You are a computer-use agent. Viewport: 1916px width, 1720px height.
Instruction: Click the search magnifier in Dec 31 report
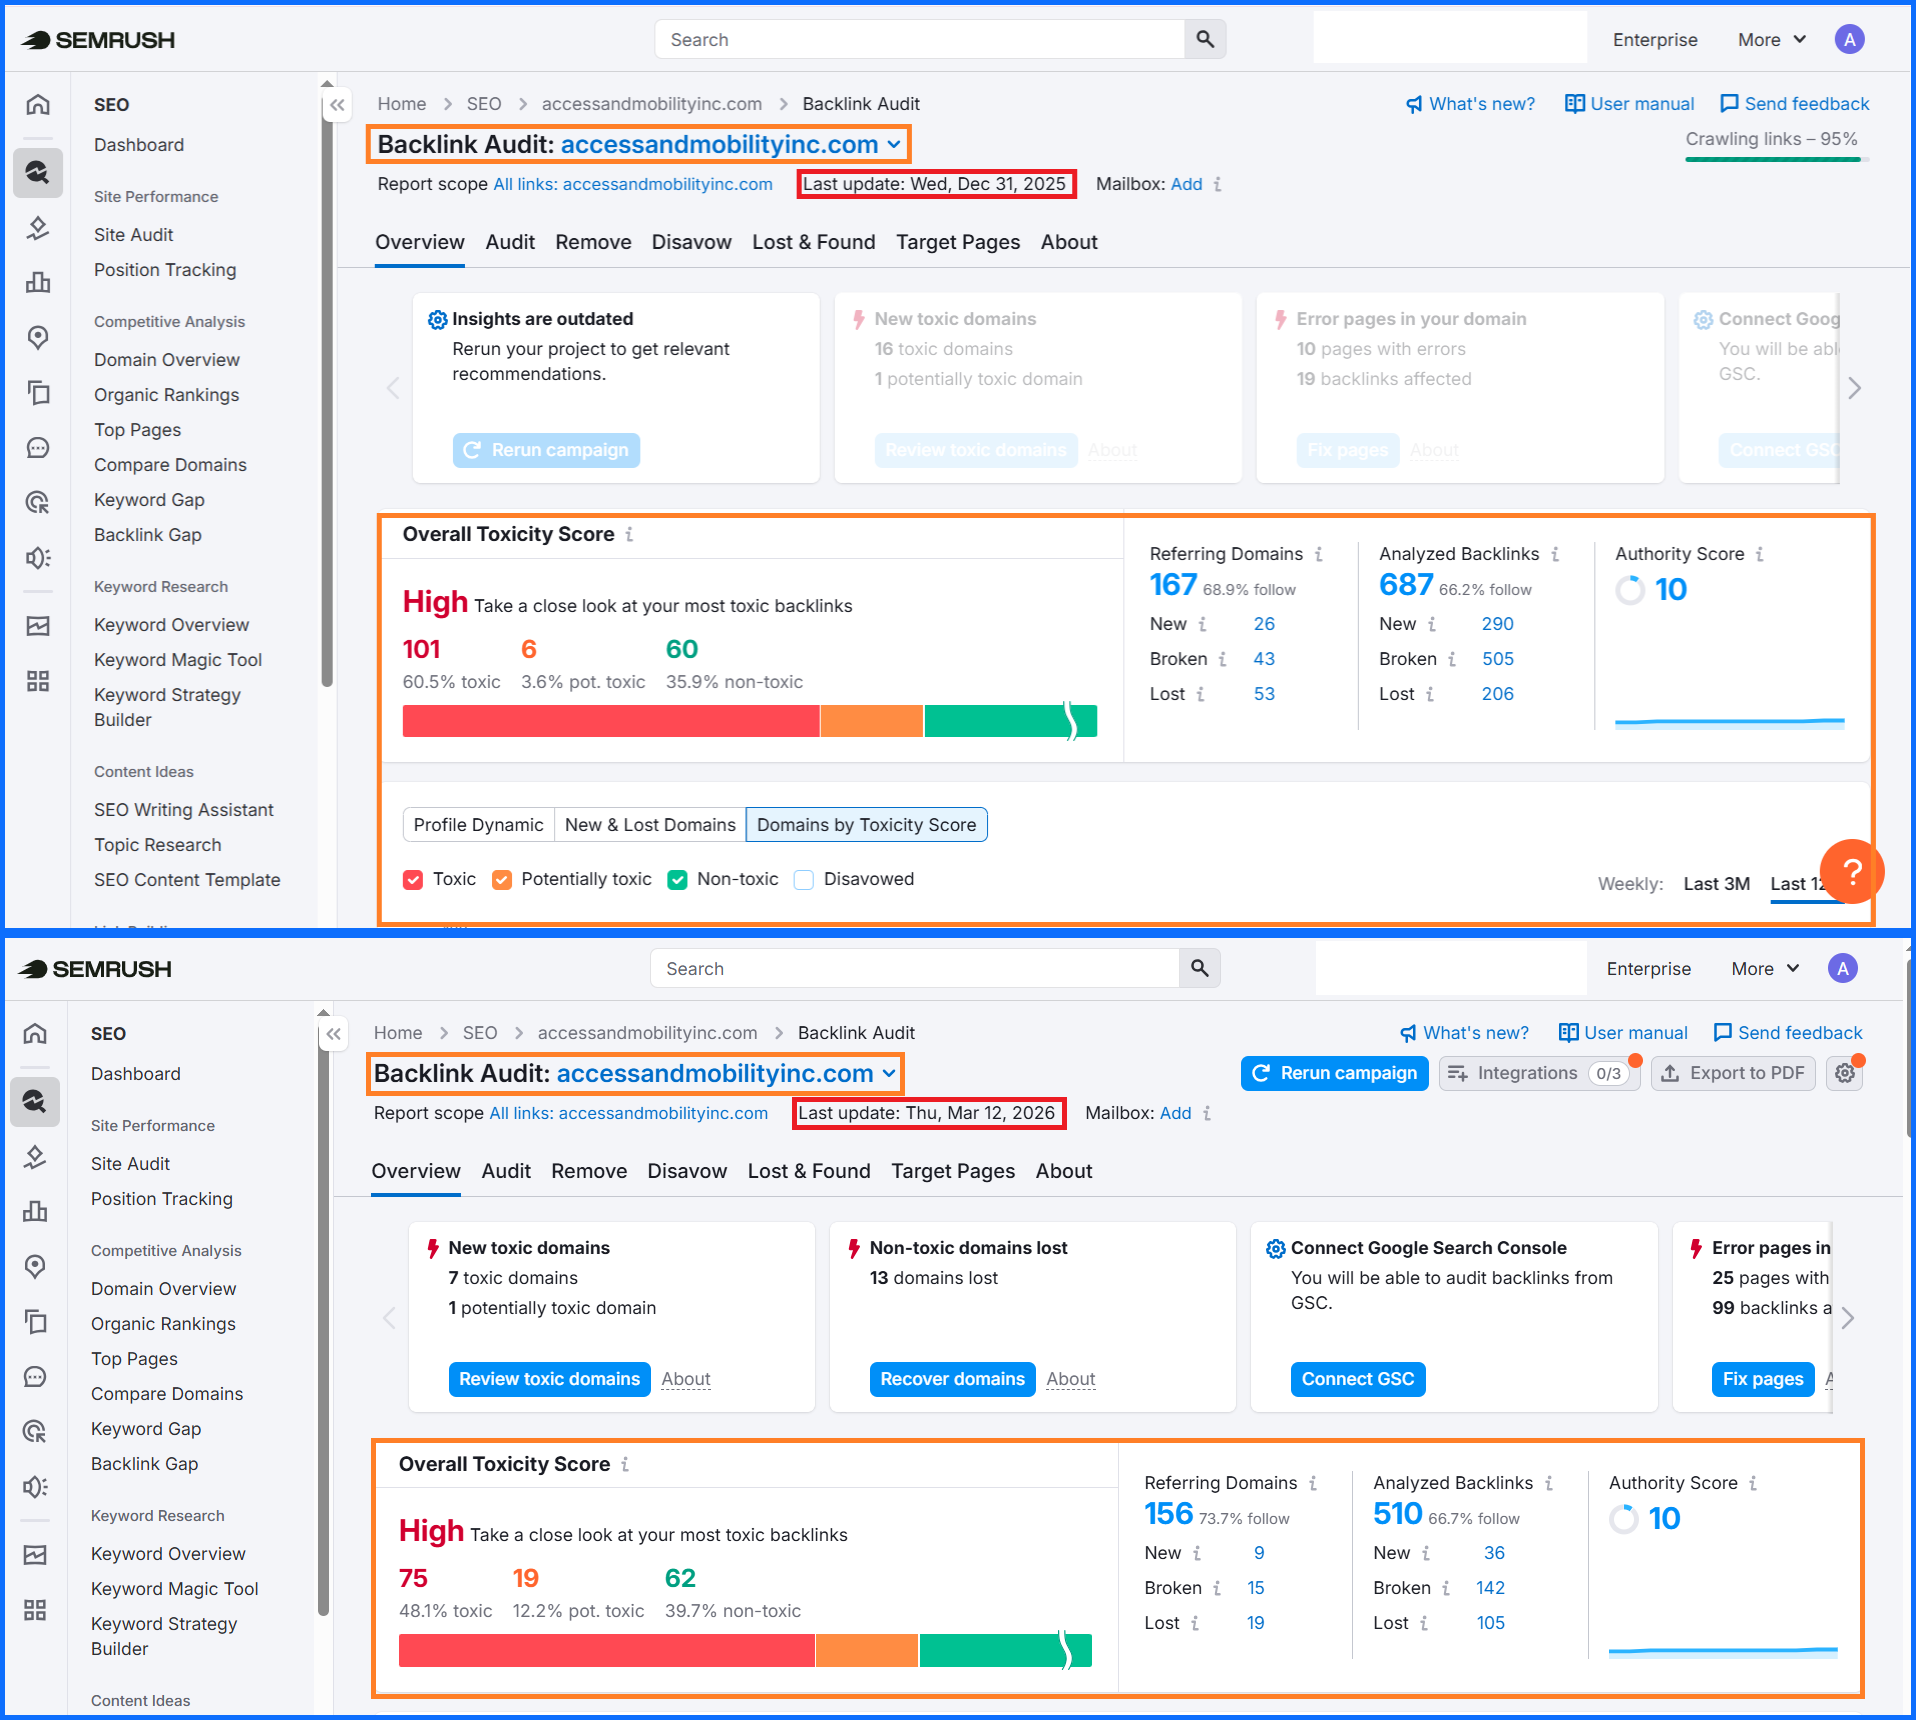pyautogui.click(x=1205, y=39)
